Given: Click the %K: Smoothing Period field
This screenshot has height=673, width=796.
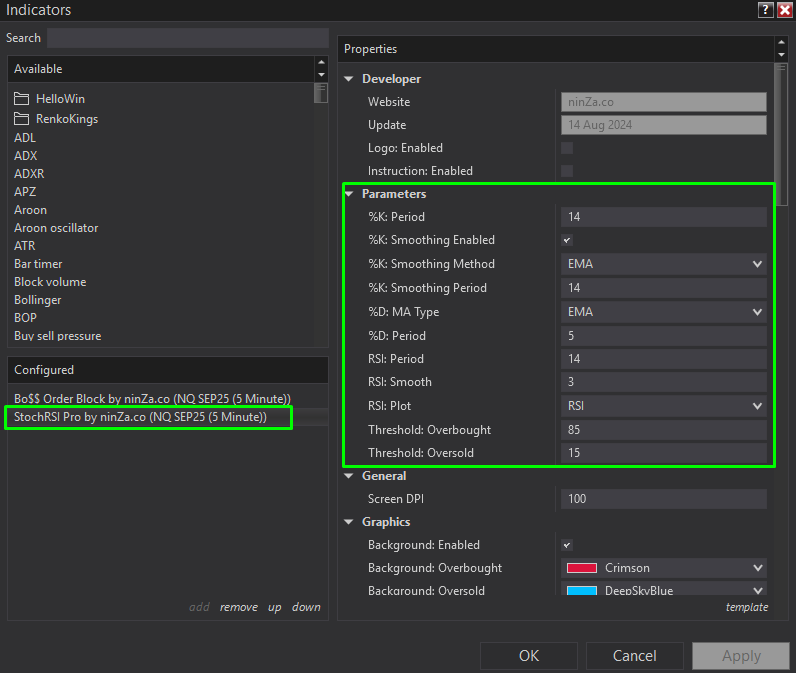Looking at the screenshot, I should (664, 288).
